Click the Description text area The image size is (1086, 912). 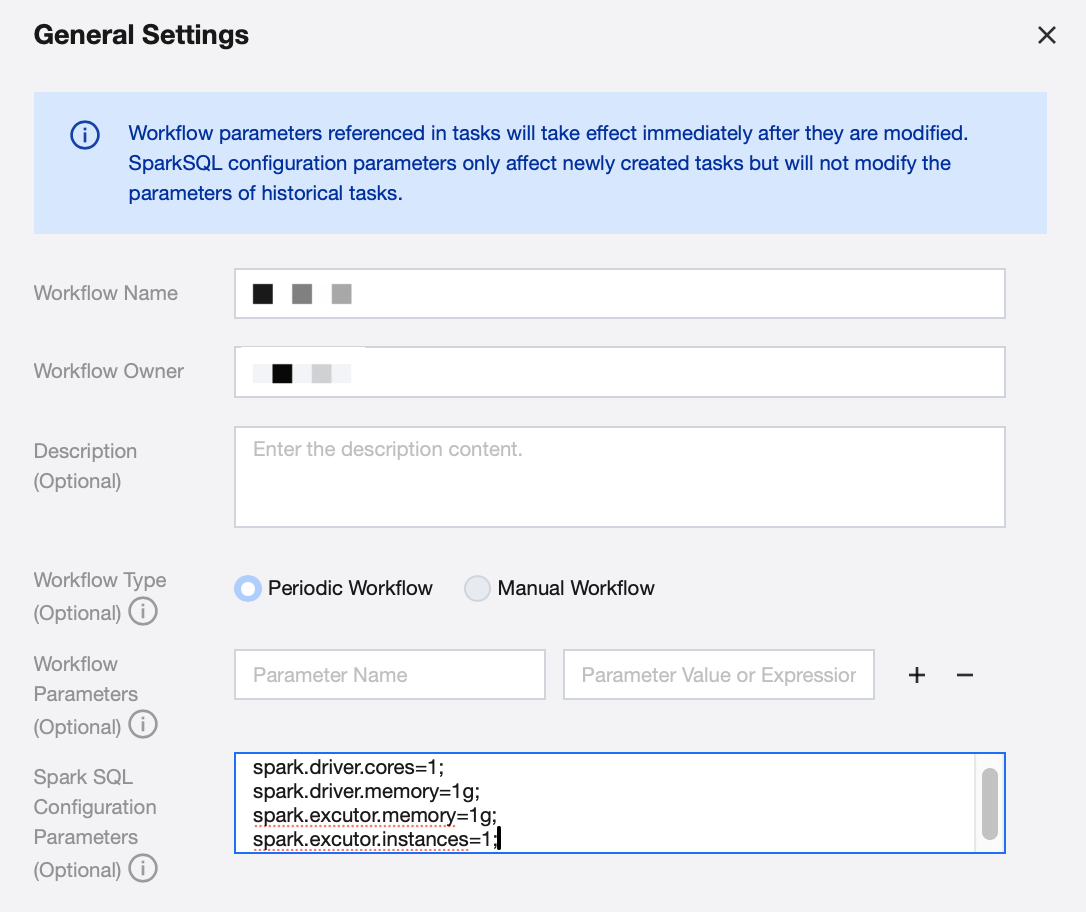click(619, 477)
